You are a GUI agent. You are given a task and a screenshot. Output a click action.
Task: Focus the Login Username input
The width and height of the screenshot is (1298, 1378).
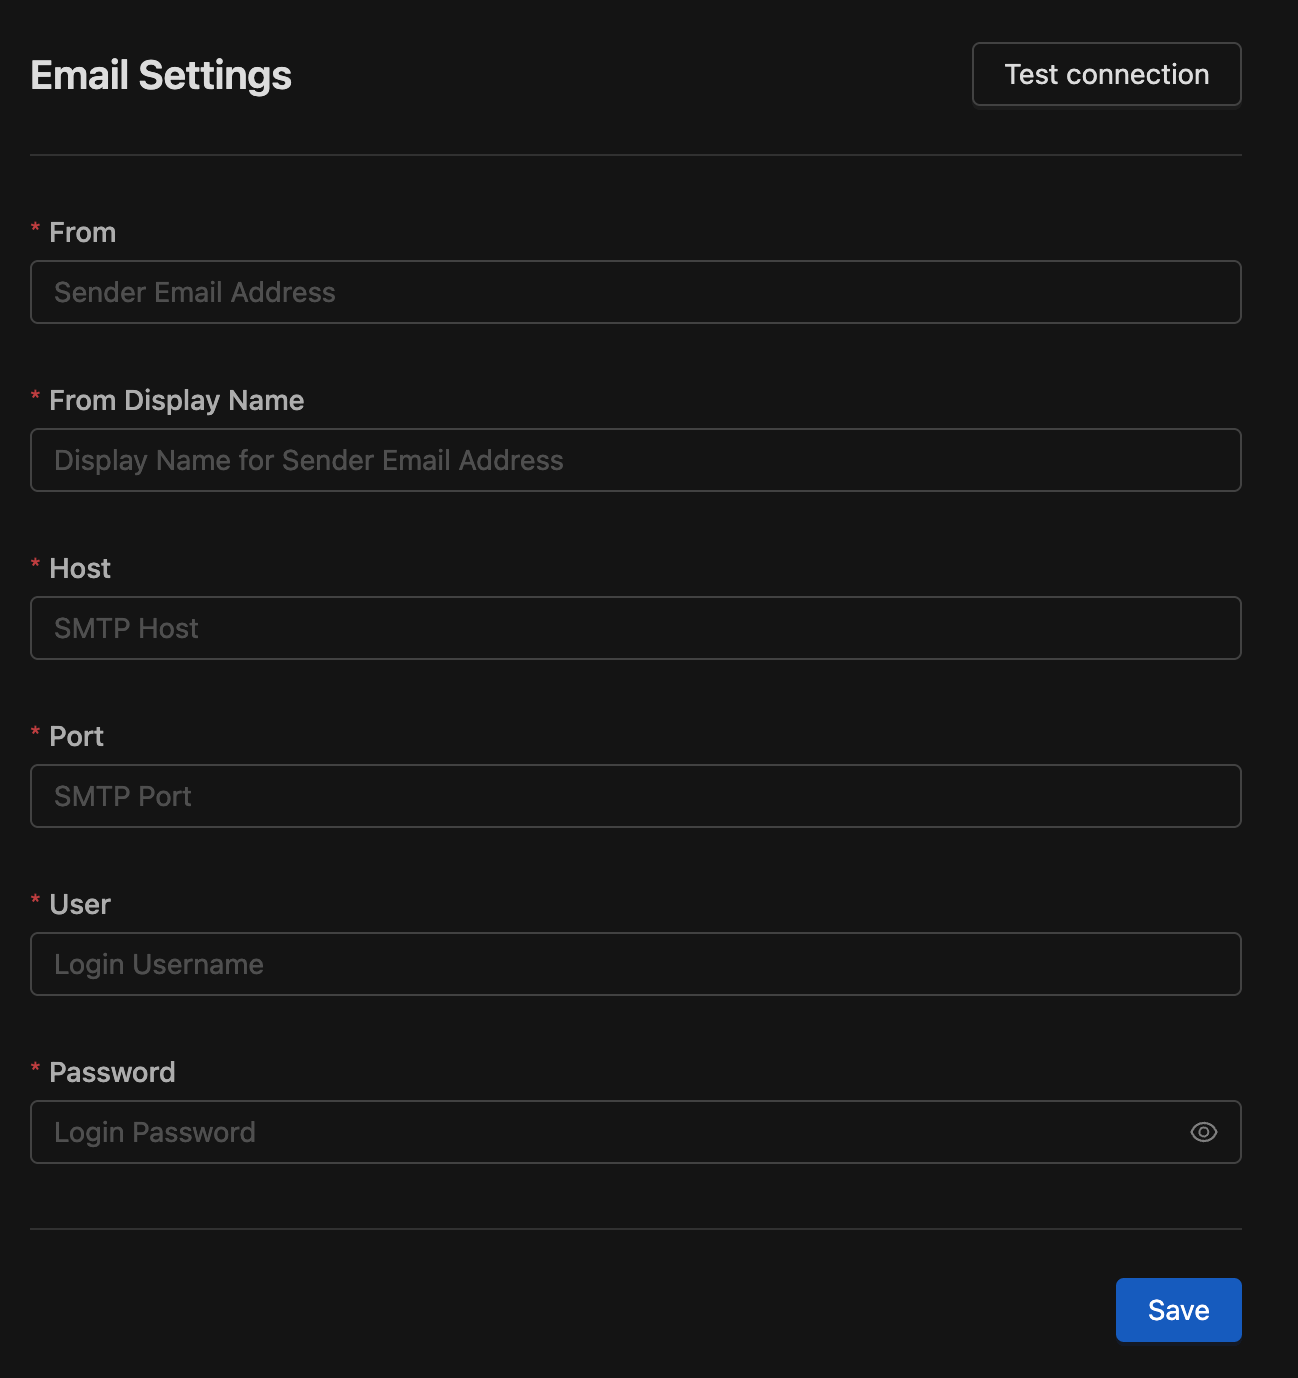coord(636,964)
